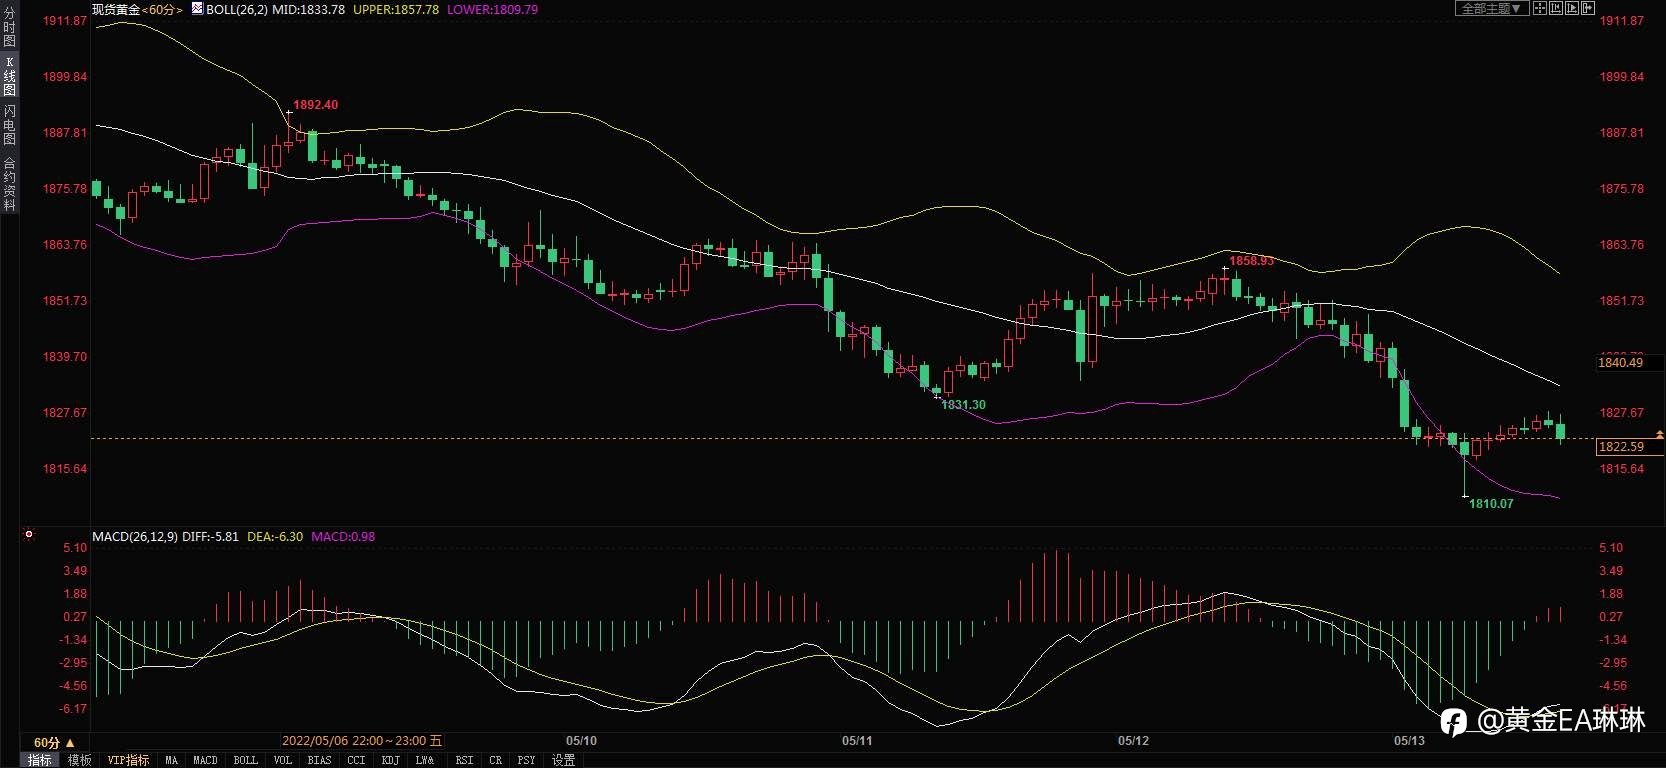Click the jump-to-start chart icon
1666x768 pixels.
tap(1556, 8)
